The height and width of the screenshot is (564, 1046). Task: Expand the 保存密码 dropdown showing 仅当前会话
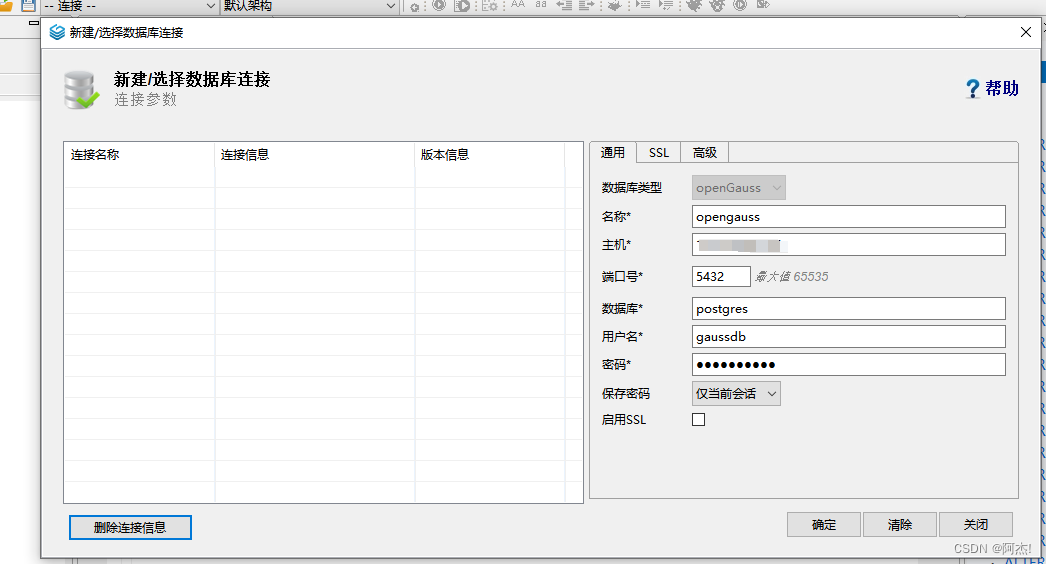[x=736, y=394]
